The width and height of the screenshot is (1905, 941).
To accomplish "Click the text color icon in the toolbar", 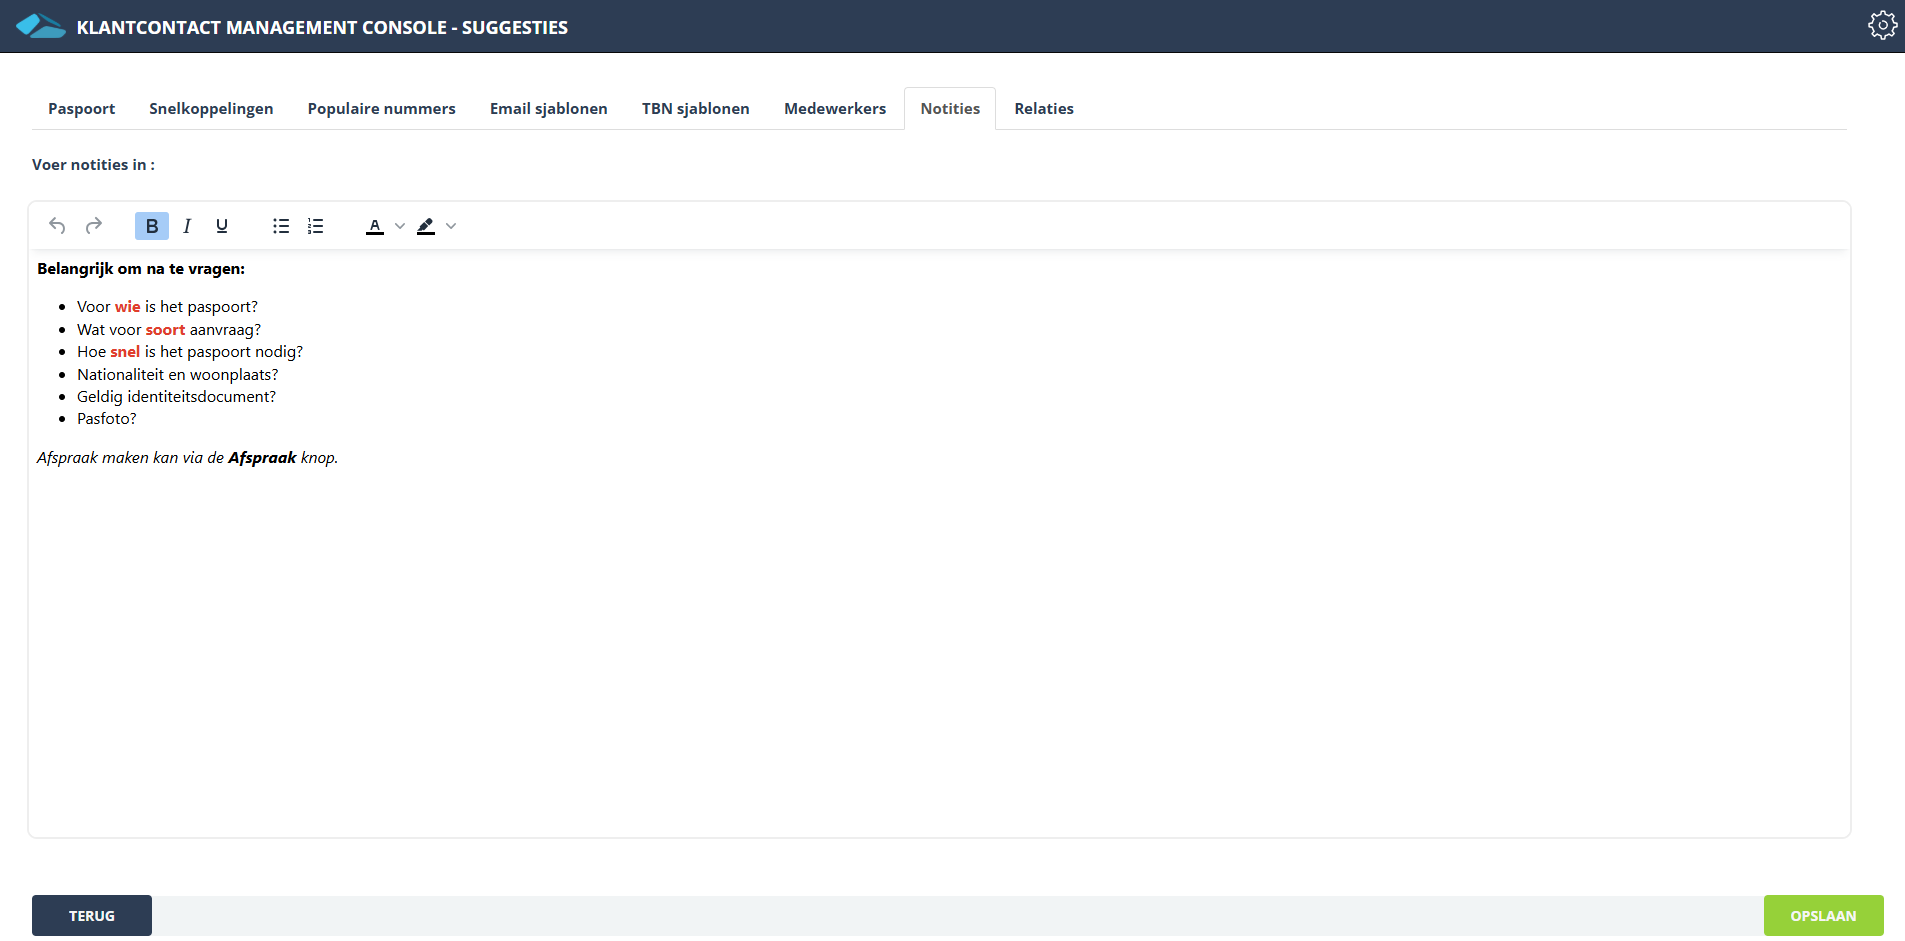I will point(375,226).
